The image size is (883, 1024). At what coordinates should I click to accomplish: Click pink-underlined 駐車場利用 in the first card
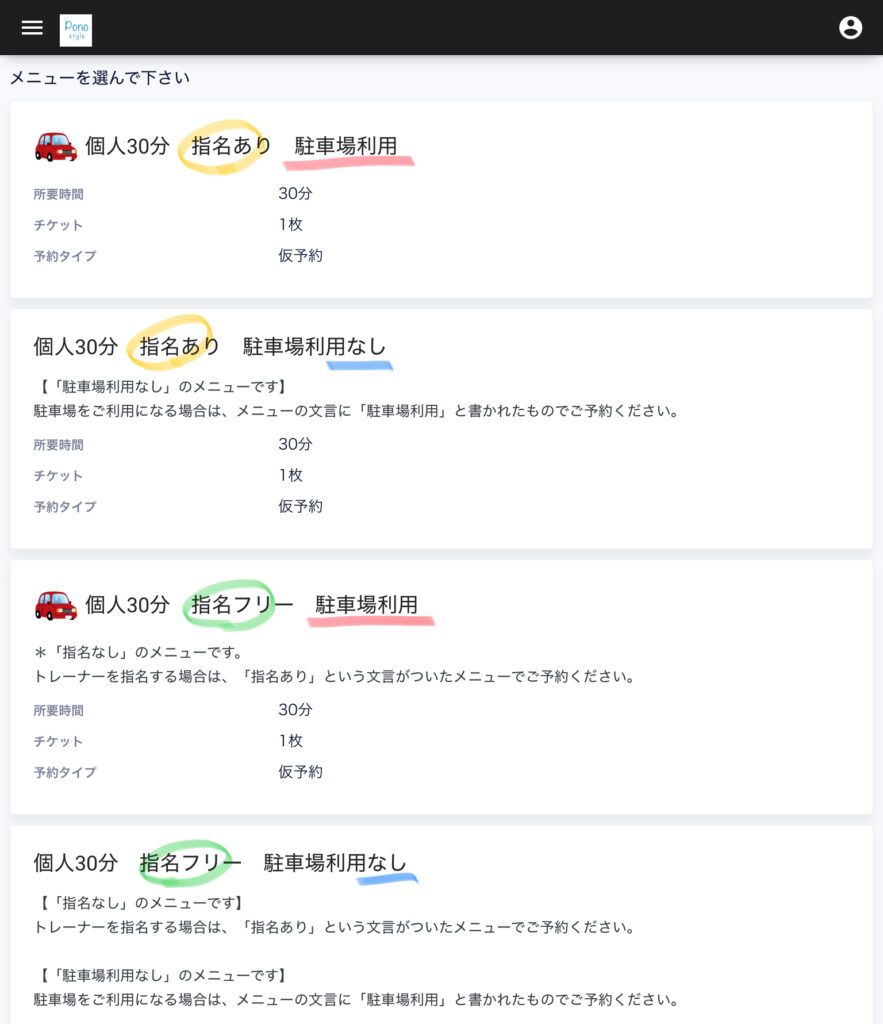click(x=346, y=146)
